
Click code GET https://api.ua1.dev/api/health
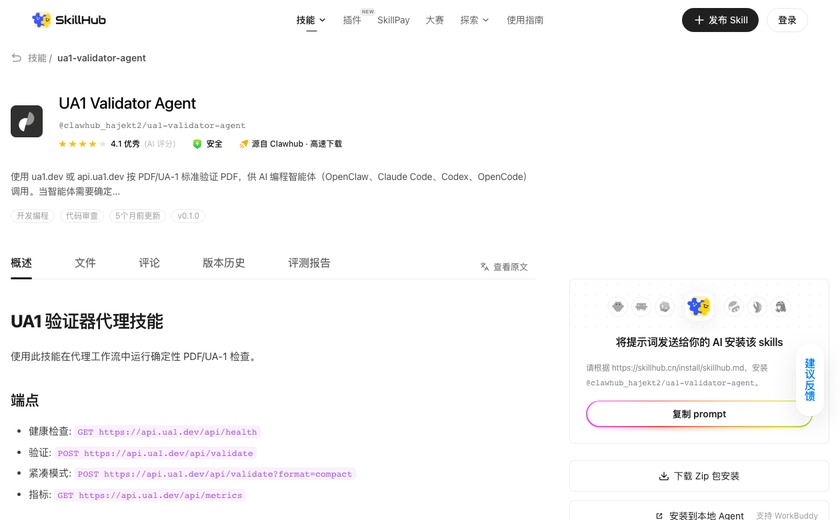tap(167, 432)
